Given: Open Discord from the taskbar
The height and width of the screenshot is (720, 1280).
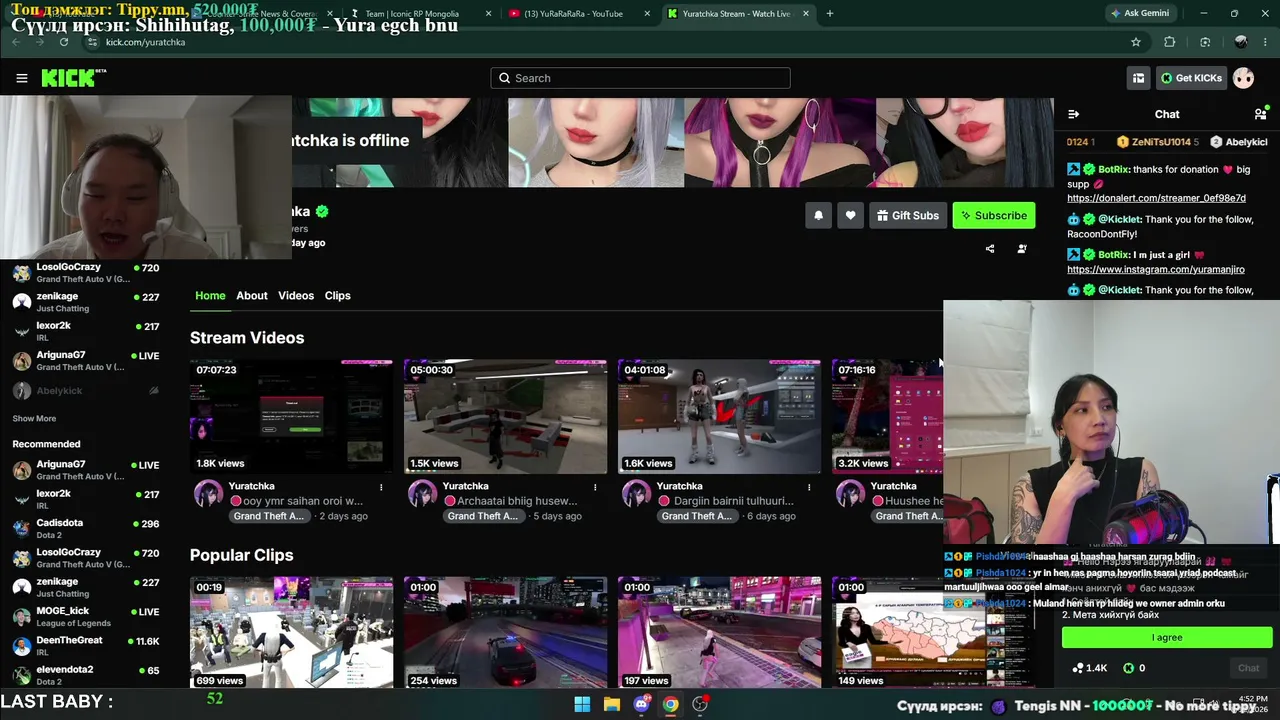Looking at the screenshot, I should tap(641, 704).
